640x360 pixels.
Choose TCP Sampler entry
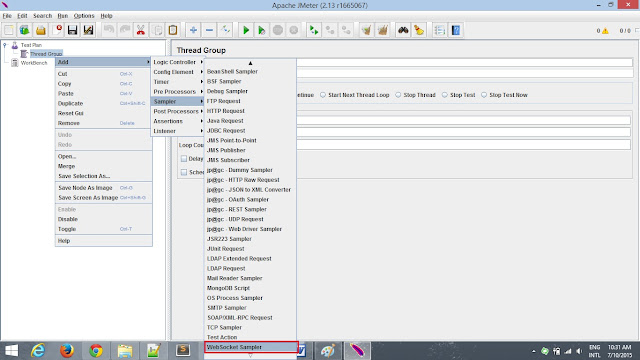[x=251, y=327]
